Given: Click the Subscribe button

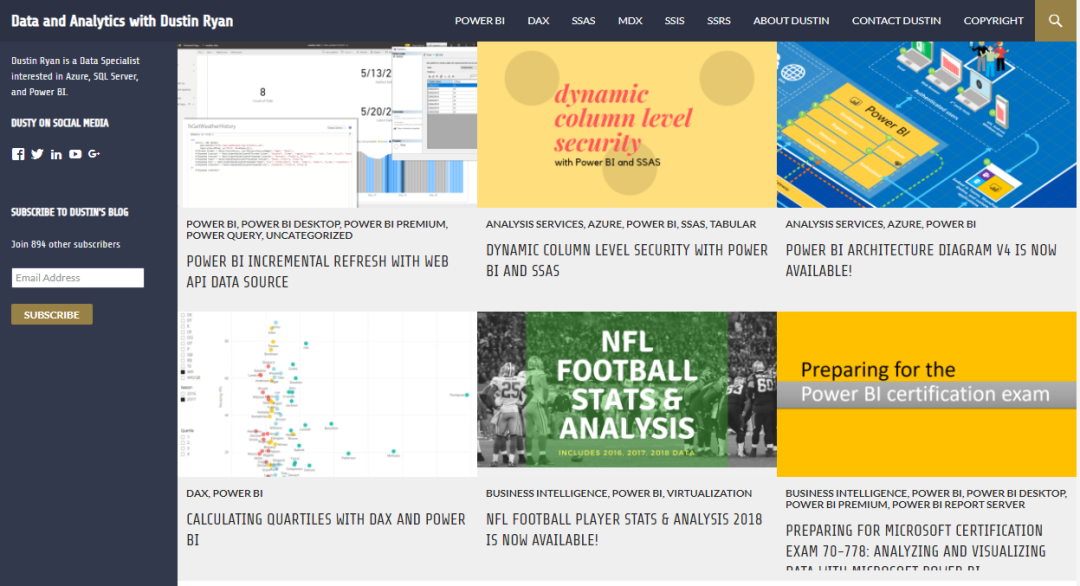Looking at the screenshot, I should [52, 315].
